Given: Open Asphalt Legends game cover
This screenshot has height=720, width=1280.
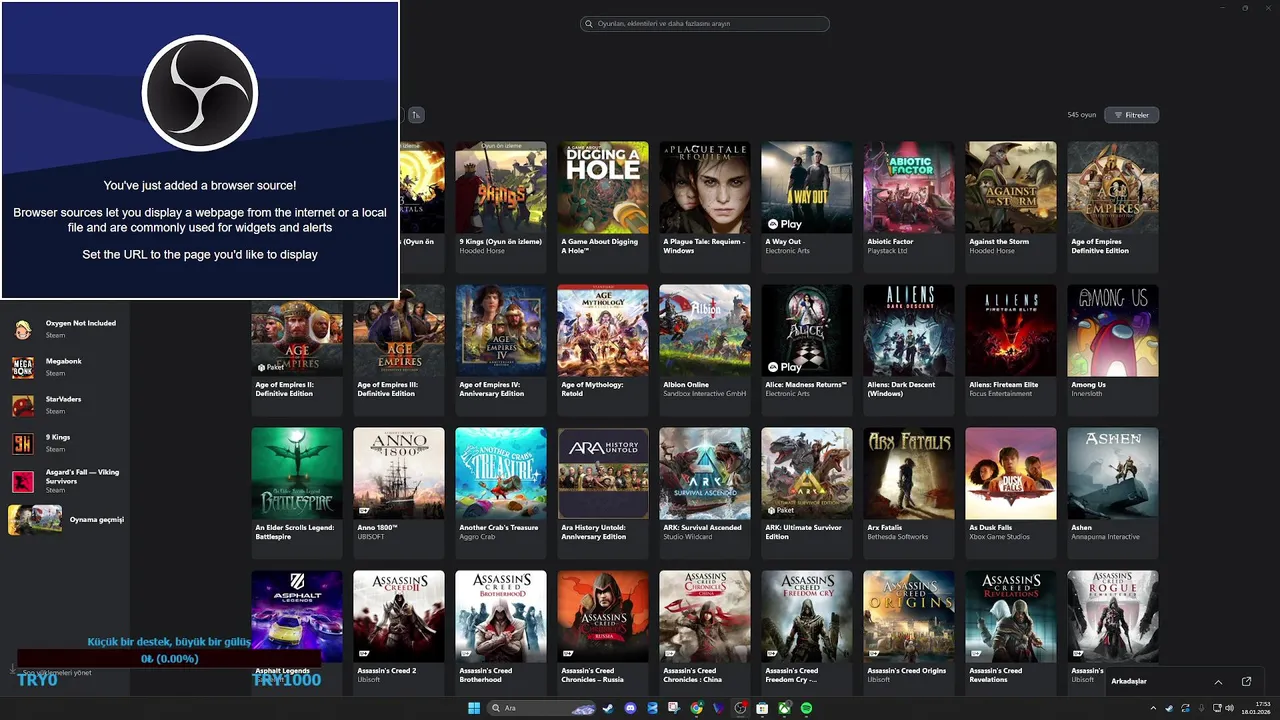Looking at the screenshot, I should 297,616.
